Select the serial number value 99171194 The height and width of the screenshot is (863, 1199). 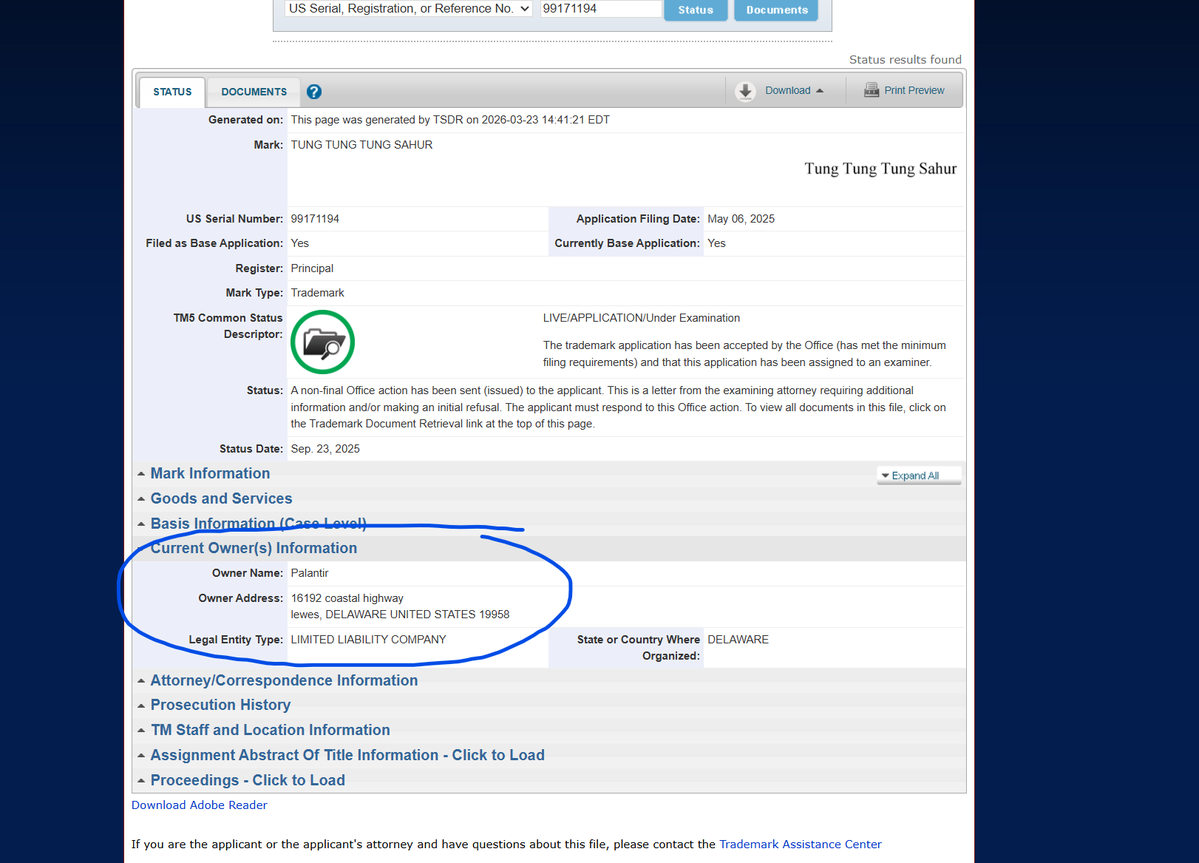315,219
